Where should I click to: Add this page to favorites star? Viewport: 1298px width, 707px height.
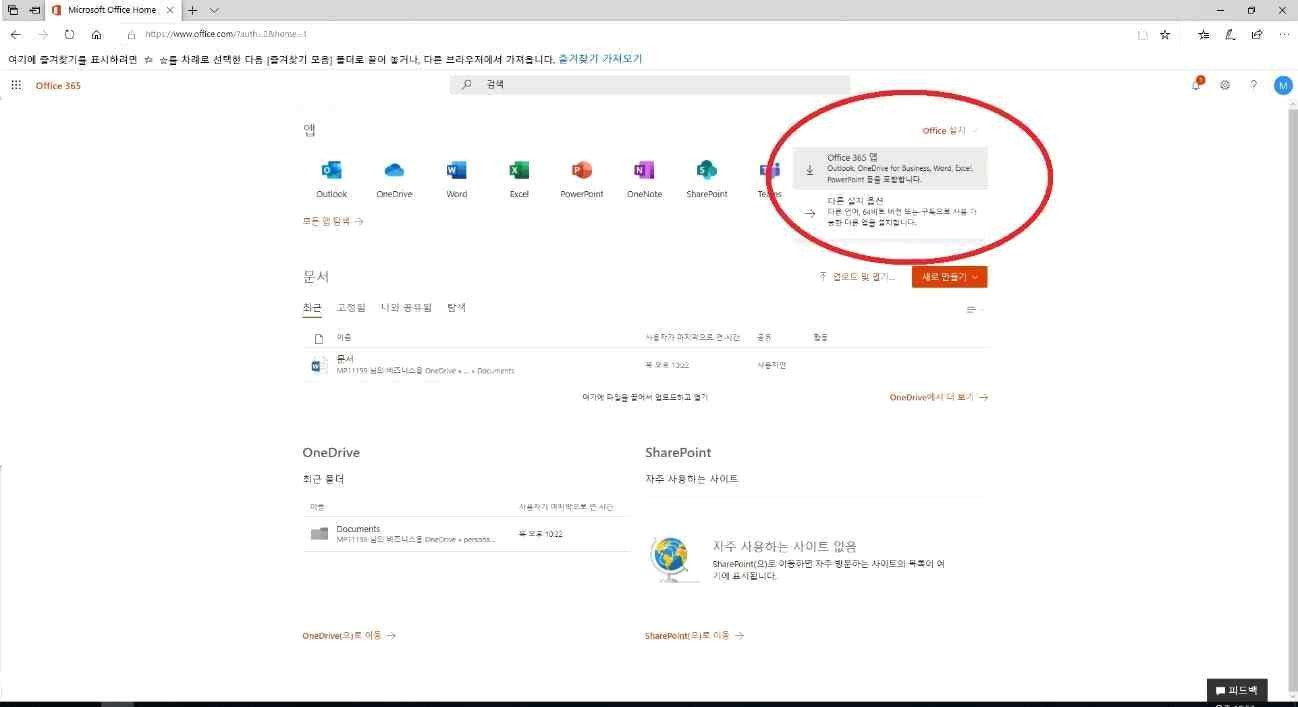[1165, 34]
